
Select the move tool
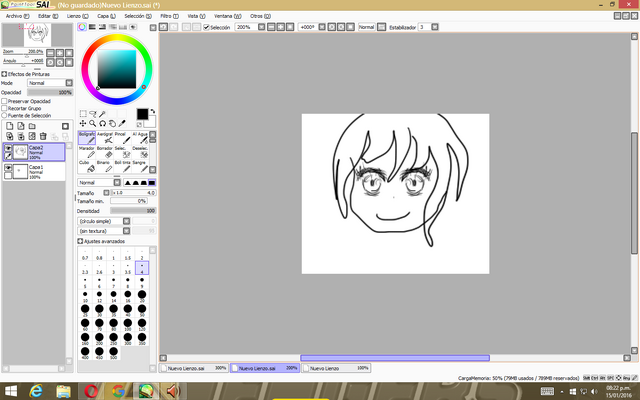tap(83, 123)
